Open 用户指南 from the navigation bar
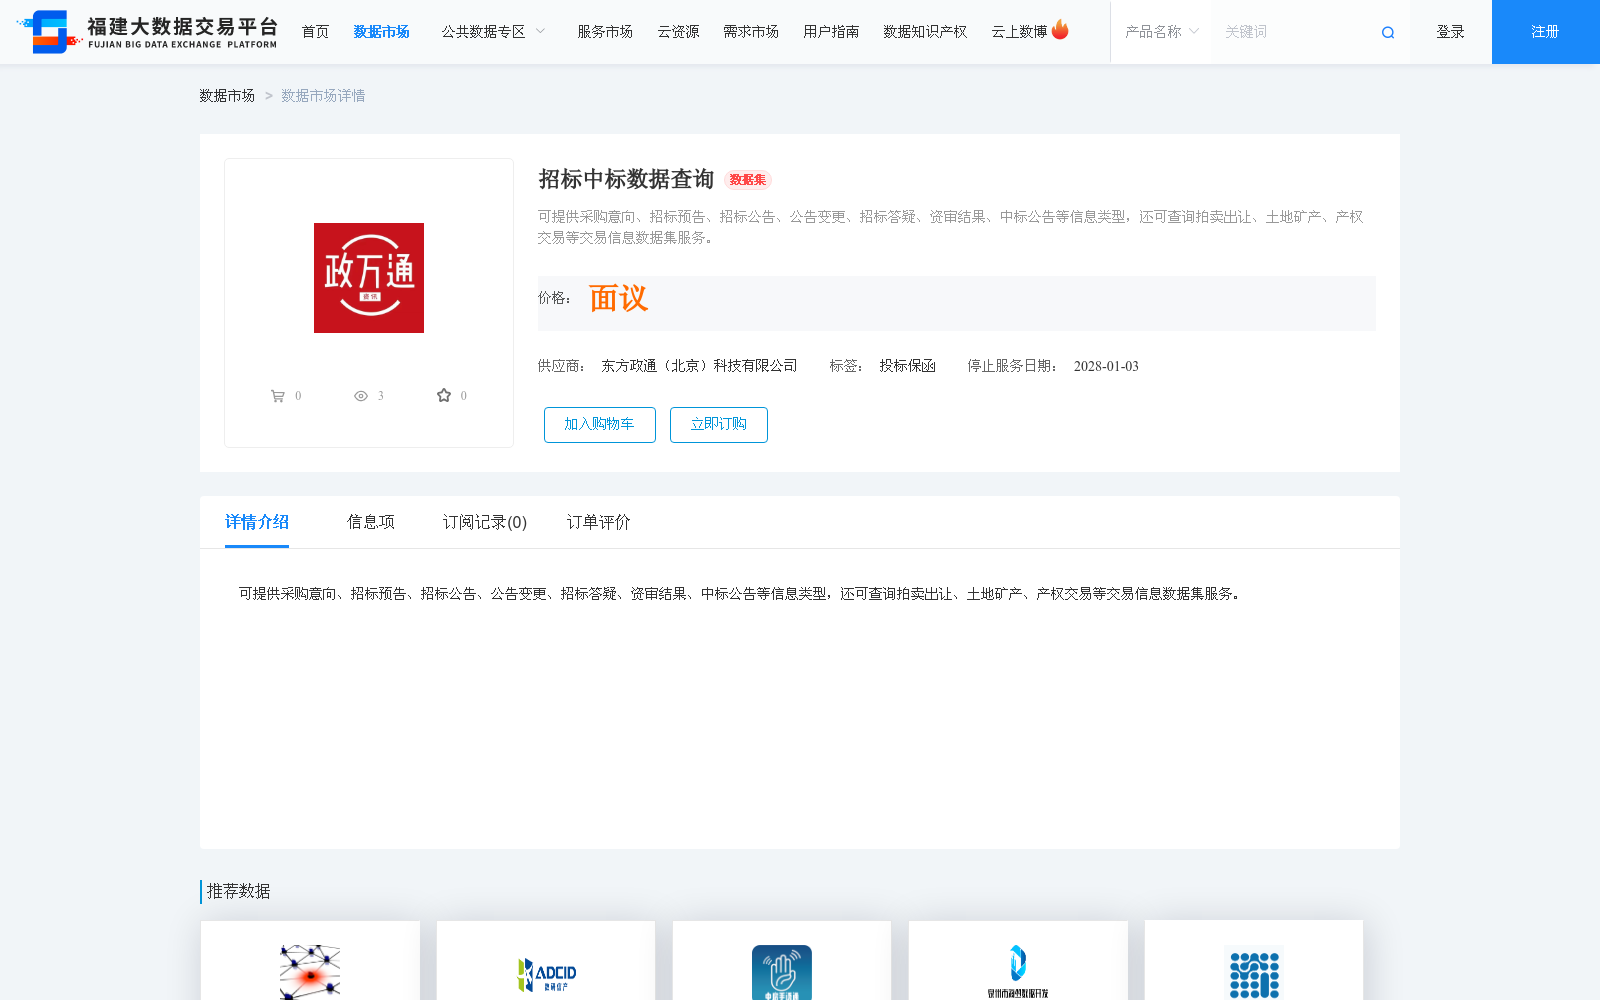This screenshot has height=1000, width=1600. tap(831, 32)
